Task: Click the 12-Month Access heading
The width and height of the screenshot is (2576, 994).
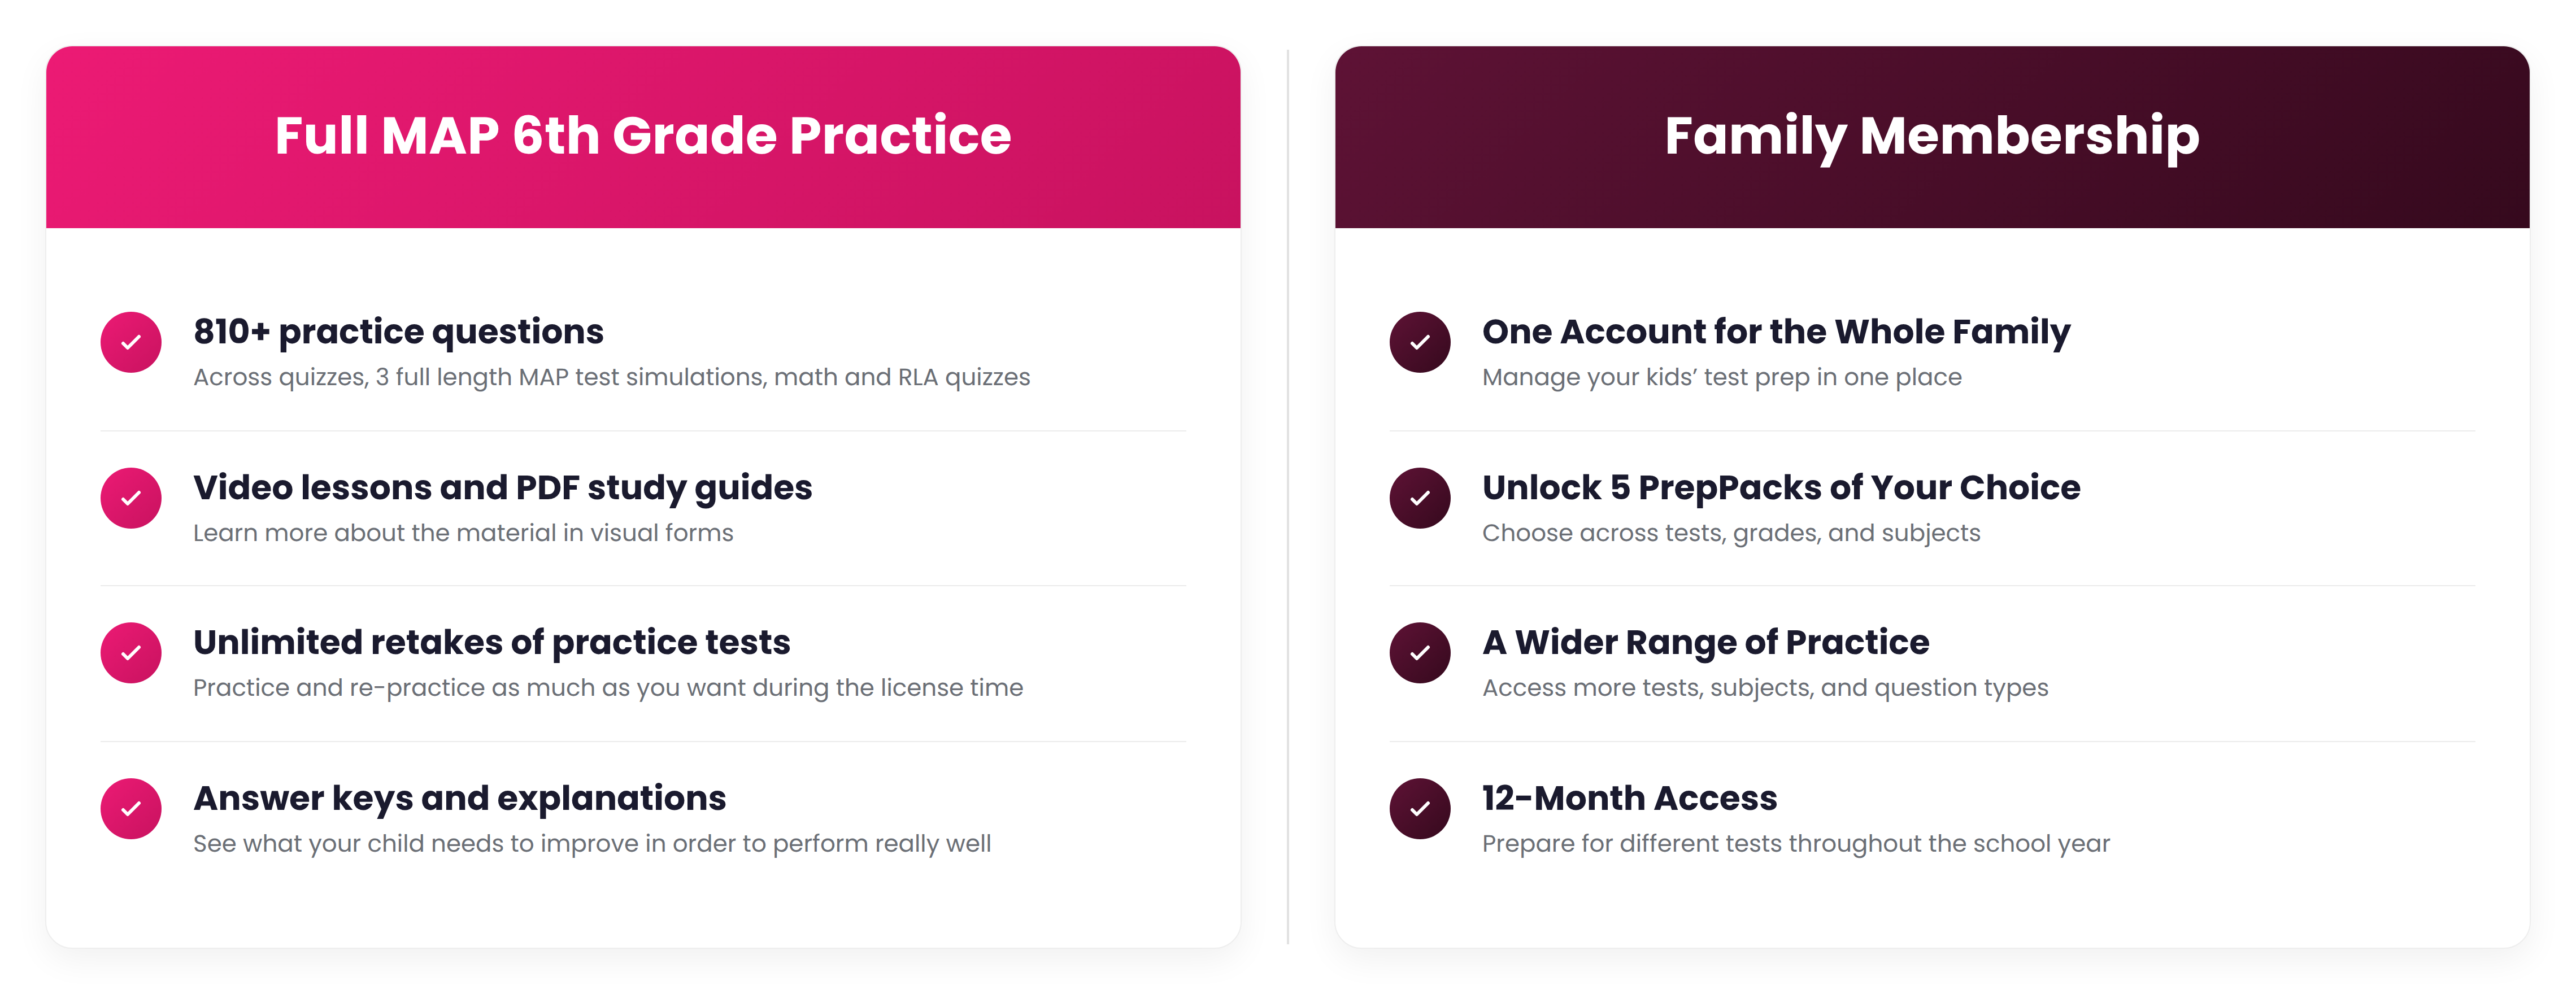Action: coord(1629,798)
